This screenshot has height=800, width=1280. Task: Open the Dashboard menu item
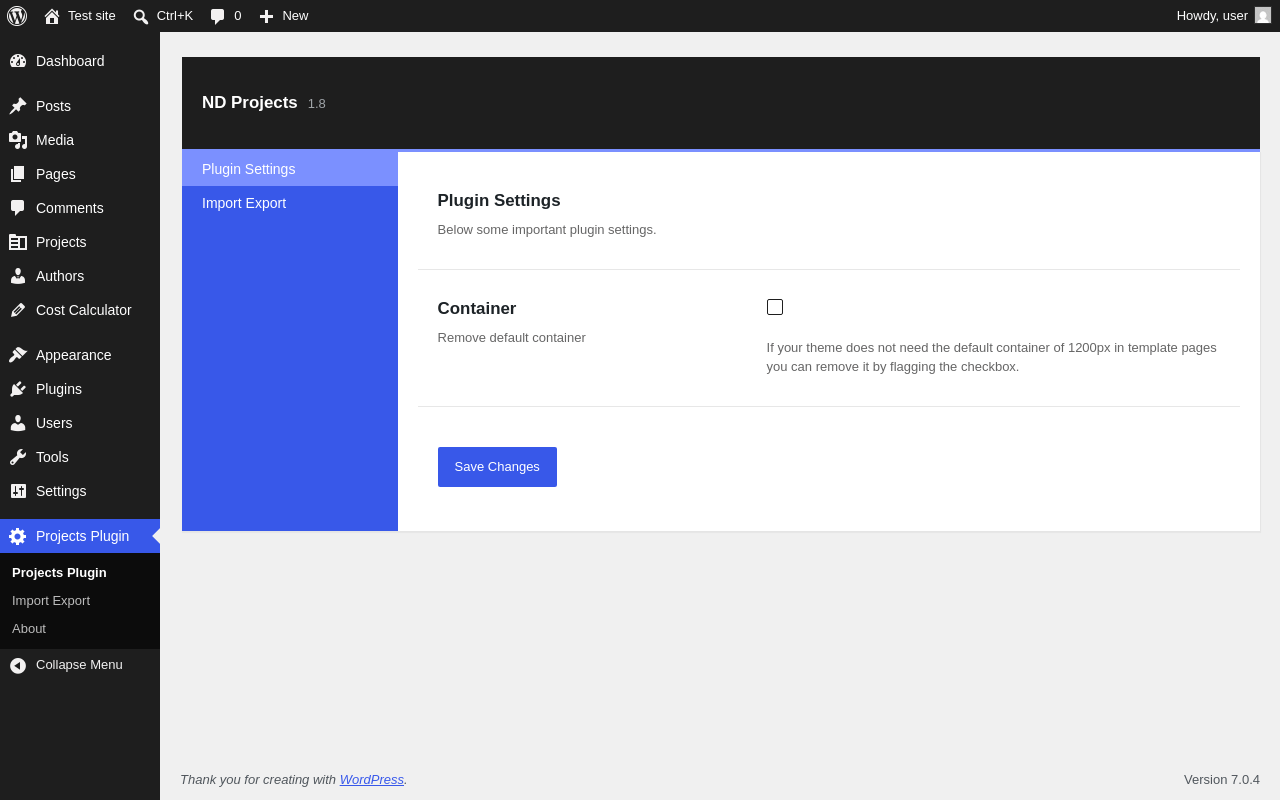(80, 61)
